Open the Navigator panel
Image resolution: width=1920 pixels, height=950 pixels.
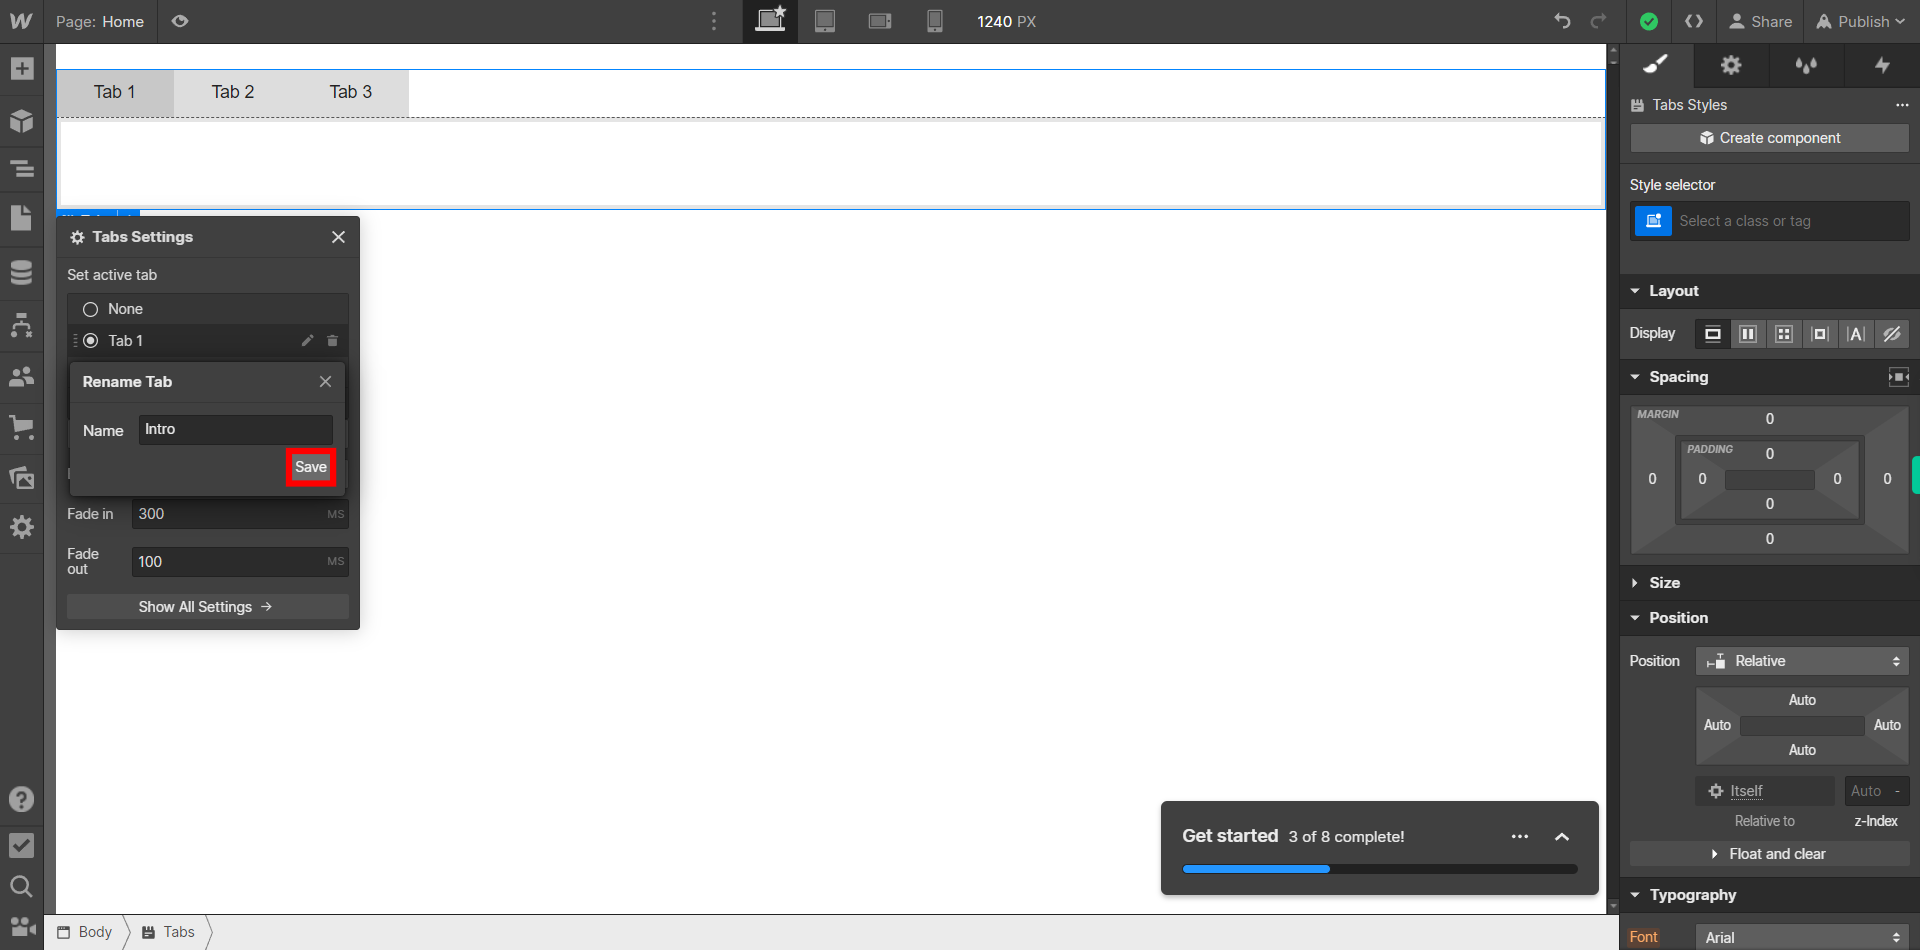pos(22,168)
